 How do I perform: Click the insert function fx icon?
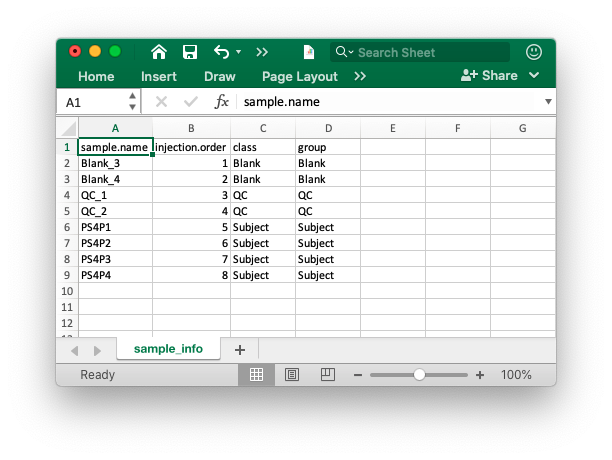click(222, 102)
